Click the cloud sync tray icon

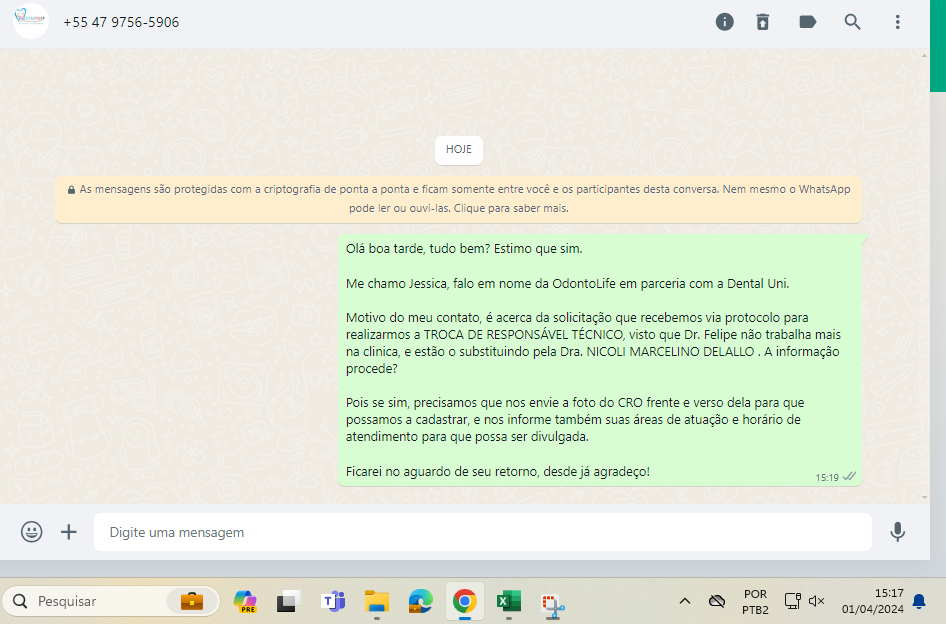point(717,601)
